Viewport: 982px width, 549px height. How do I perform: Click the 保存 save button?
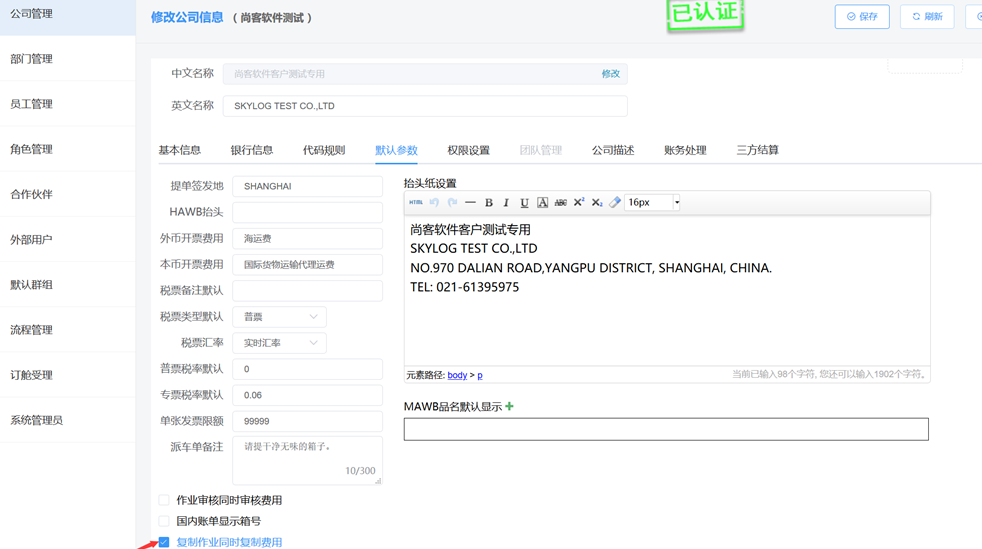(x=862, y=16)
